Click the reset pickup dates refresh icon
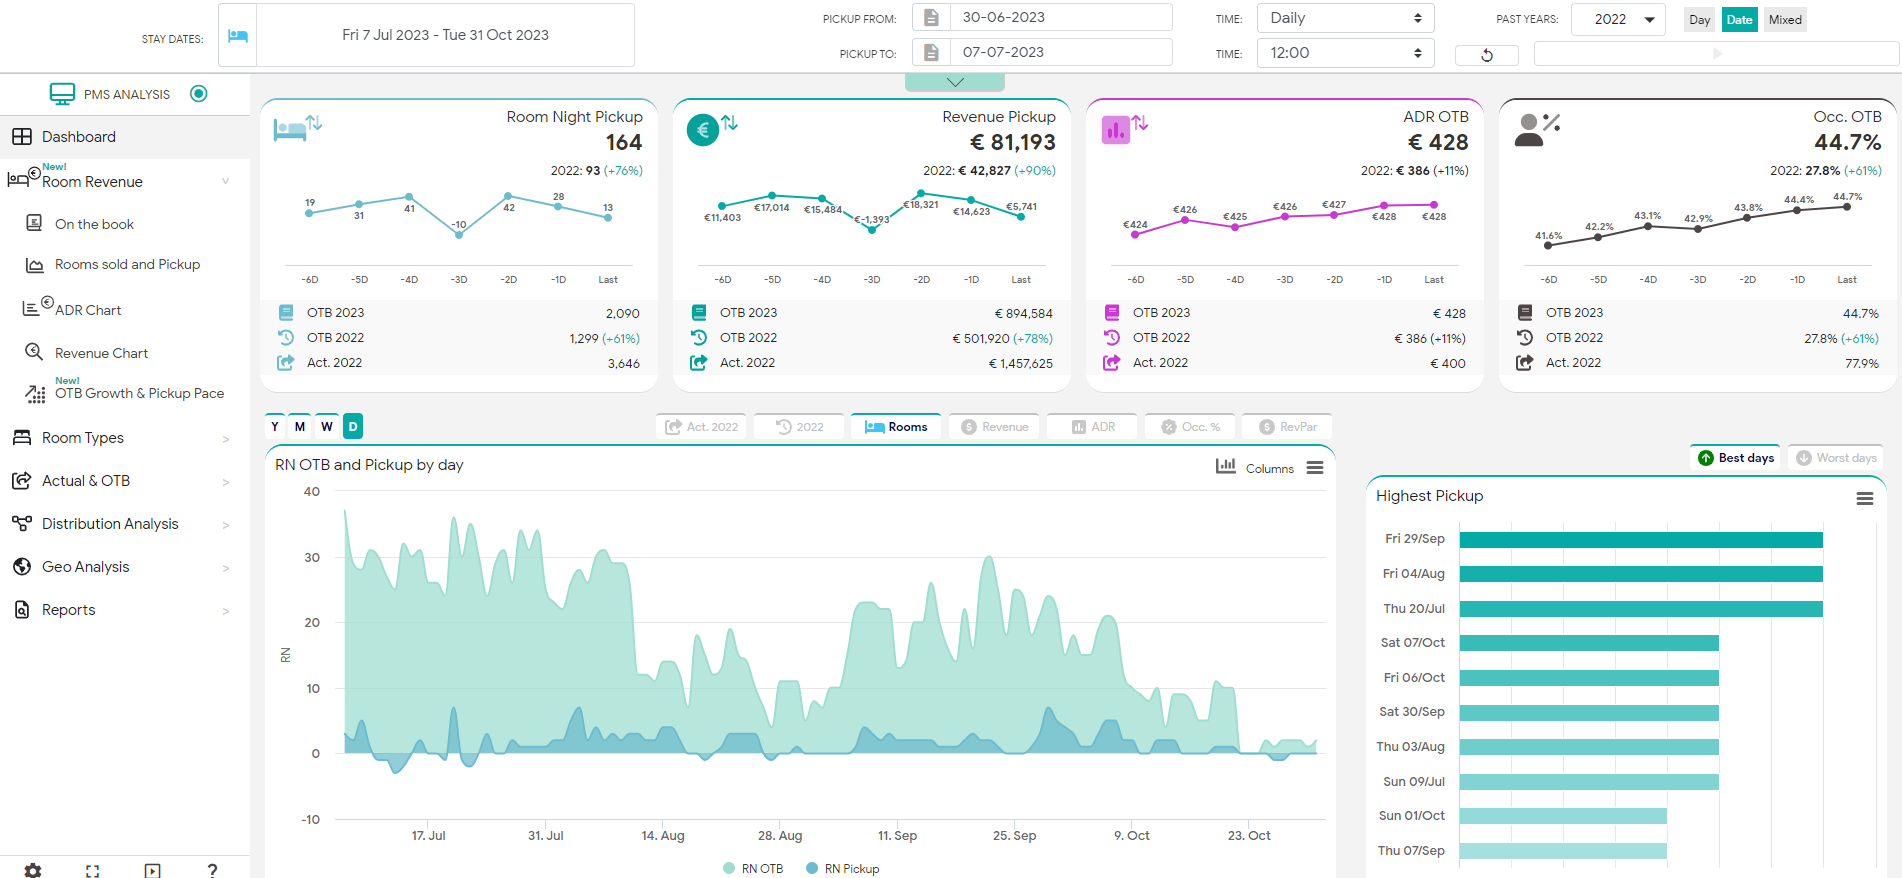 point(1486,55)
